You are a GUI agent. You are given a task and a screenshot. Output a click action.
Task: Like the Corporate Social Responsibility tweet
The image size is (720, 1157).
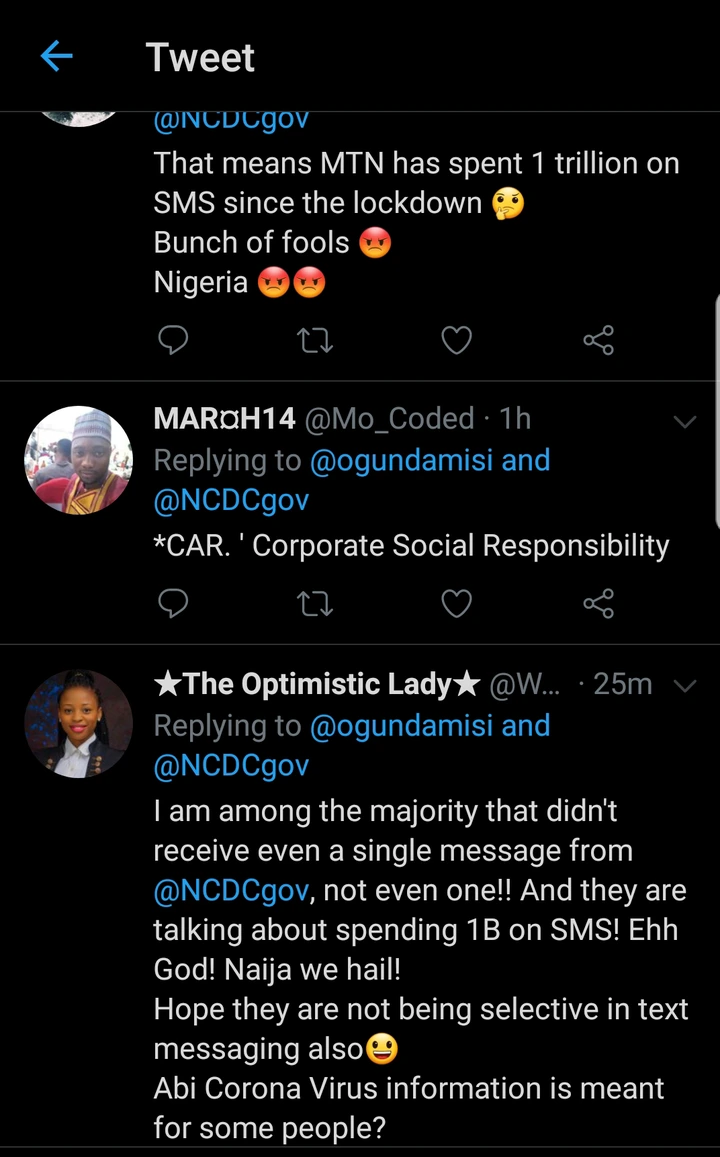click(457, 603)
